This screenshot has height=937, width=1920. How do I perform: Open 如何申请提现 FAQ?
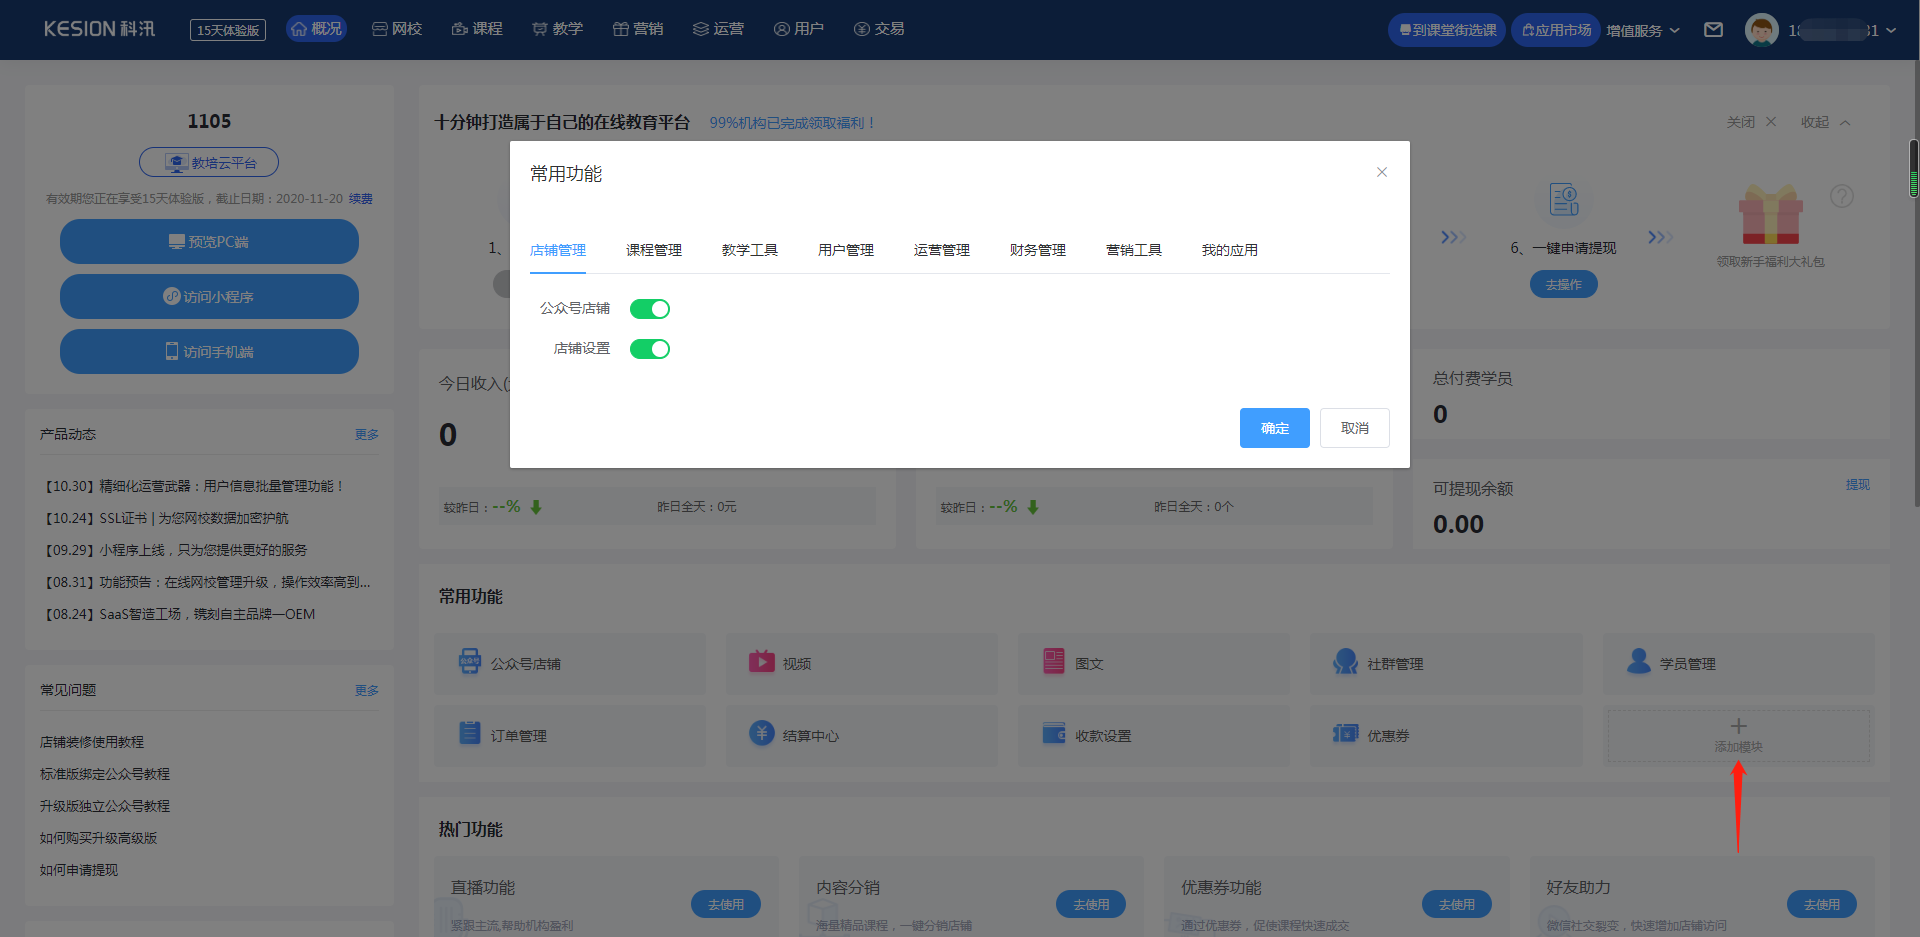[79, 870]
